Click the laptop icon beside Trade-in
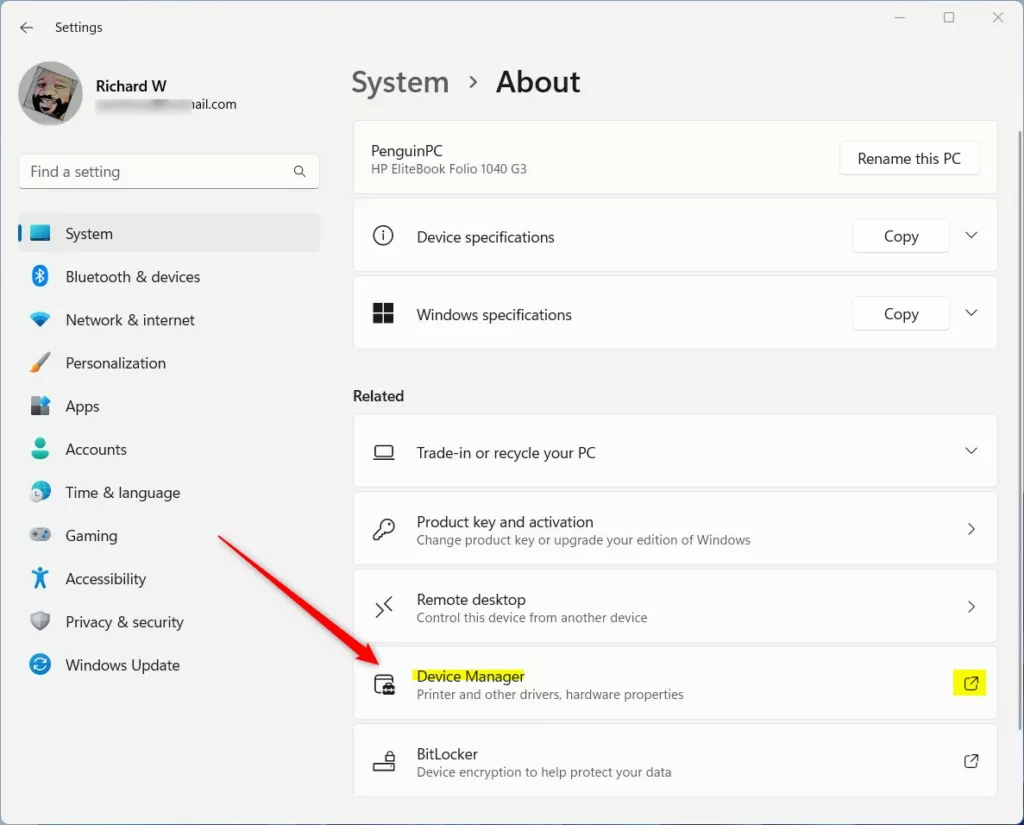The image size is (1024, 825). (383, 452)
